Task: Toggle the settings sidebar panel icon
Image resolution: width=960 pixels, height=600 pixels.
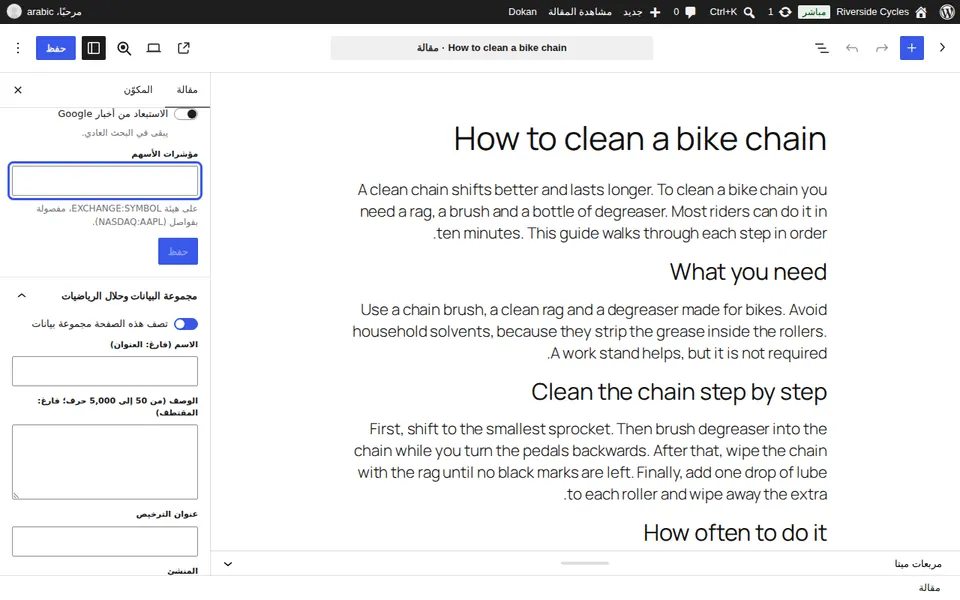Action: (x=94, y=48)
